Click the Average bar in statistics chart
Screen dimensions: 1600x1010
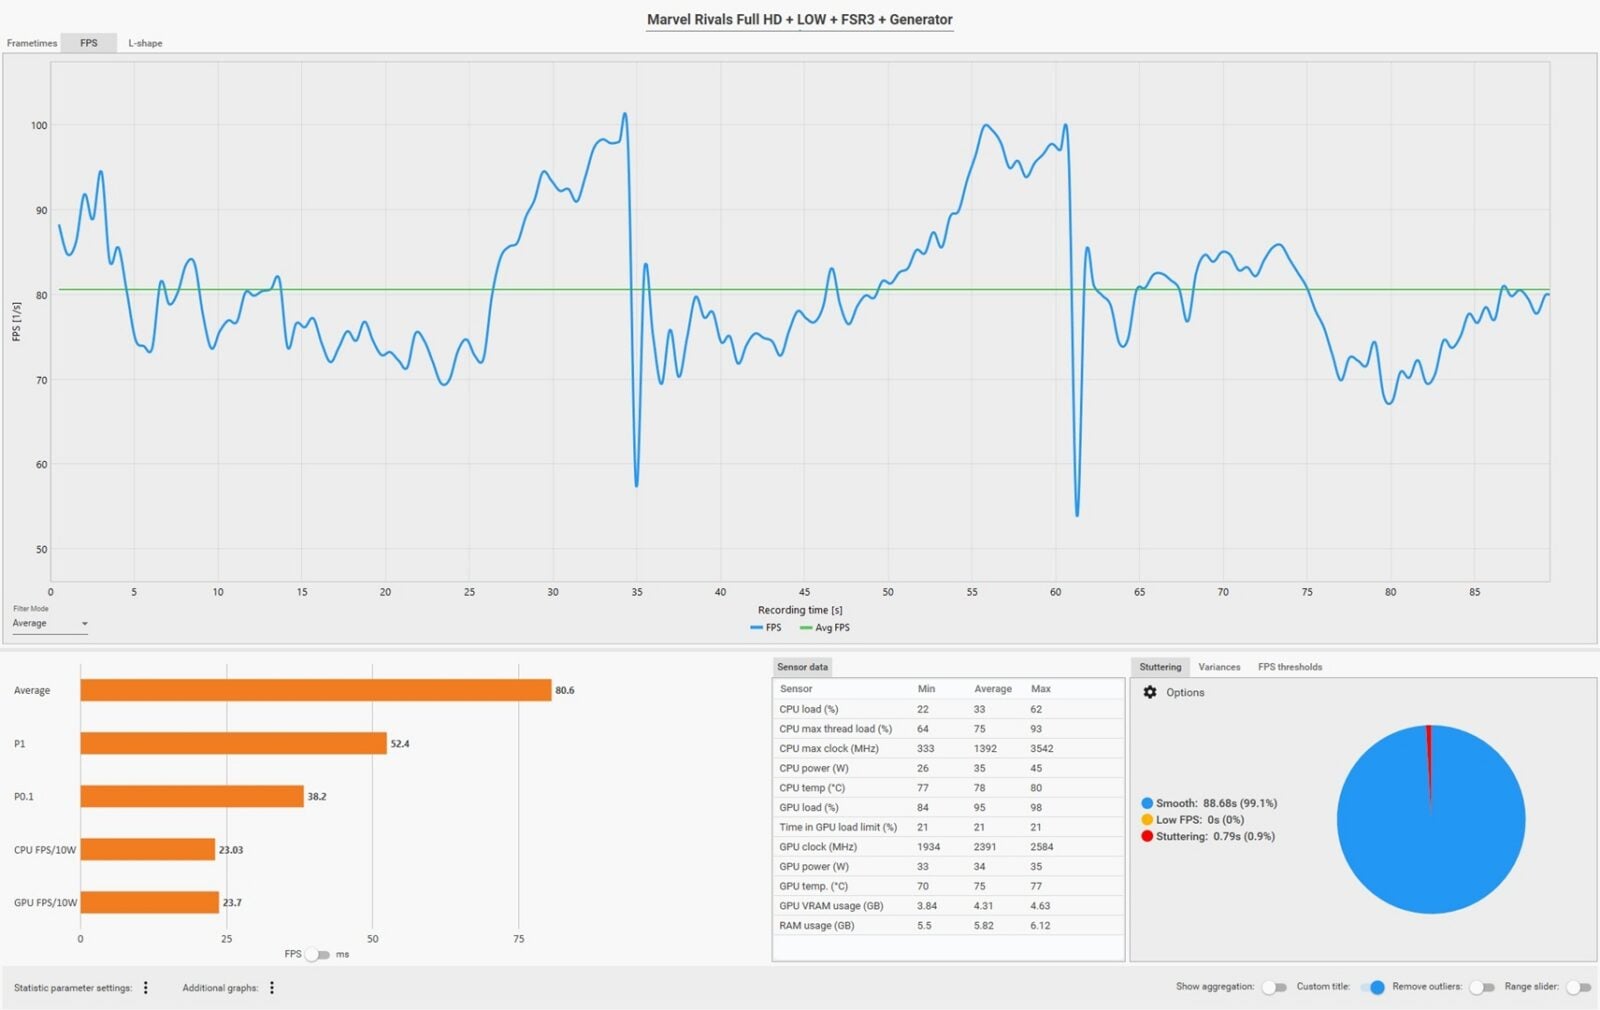pyautogui.click(x=315, y=690)
